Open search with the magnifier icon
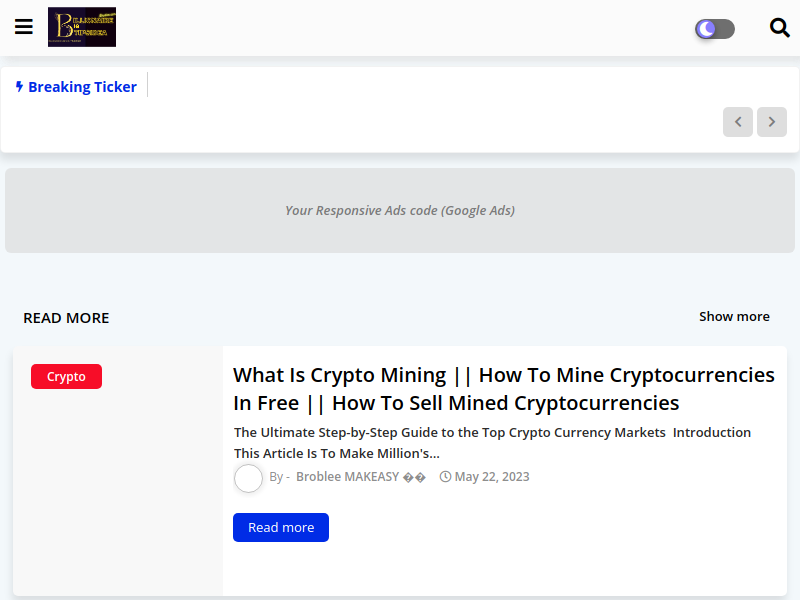The image size is (800, 600). pyautogui.click(x=780, y=28)
